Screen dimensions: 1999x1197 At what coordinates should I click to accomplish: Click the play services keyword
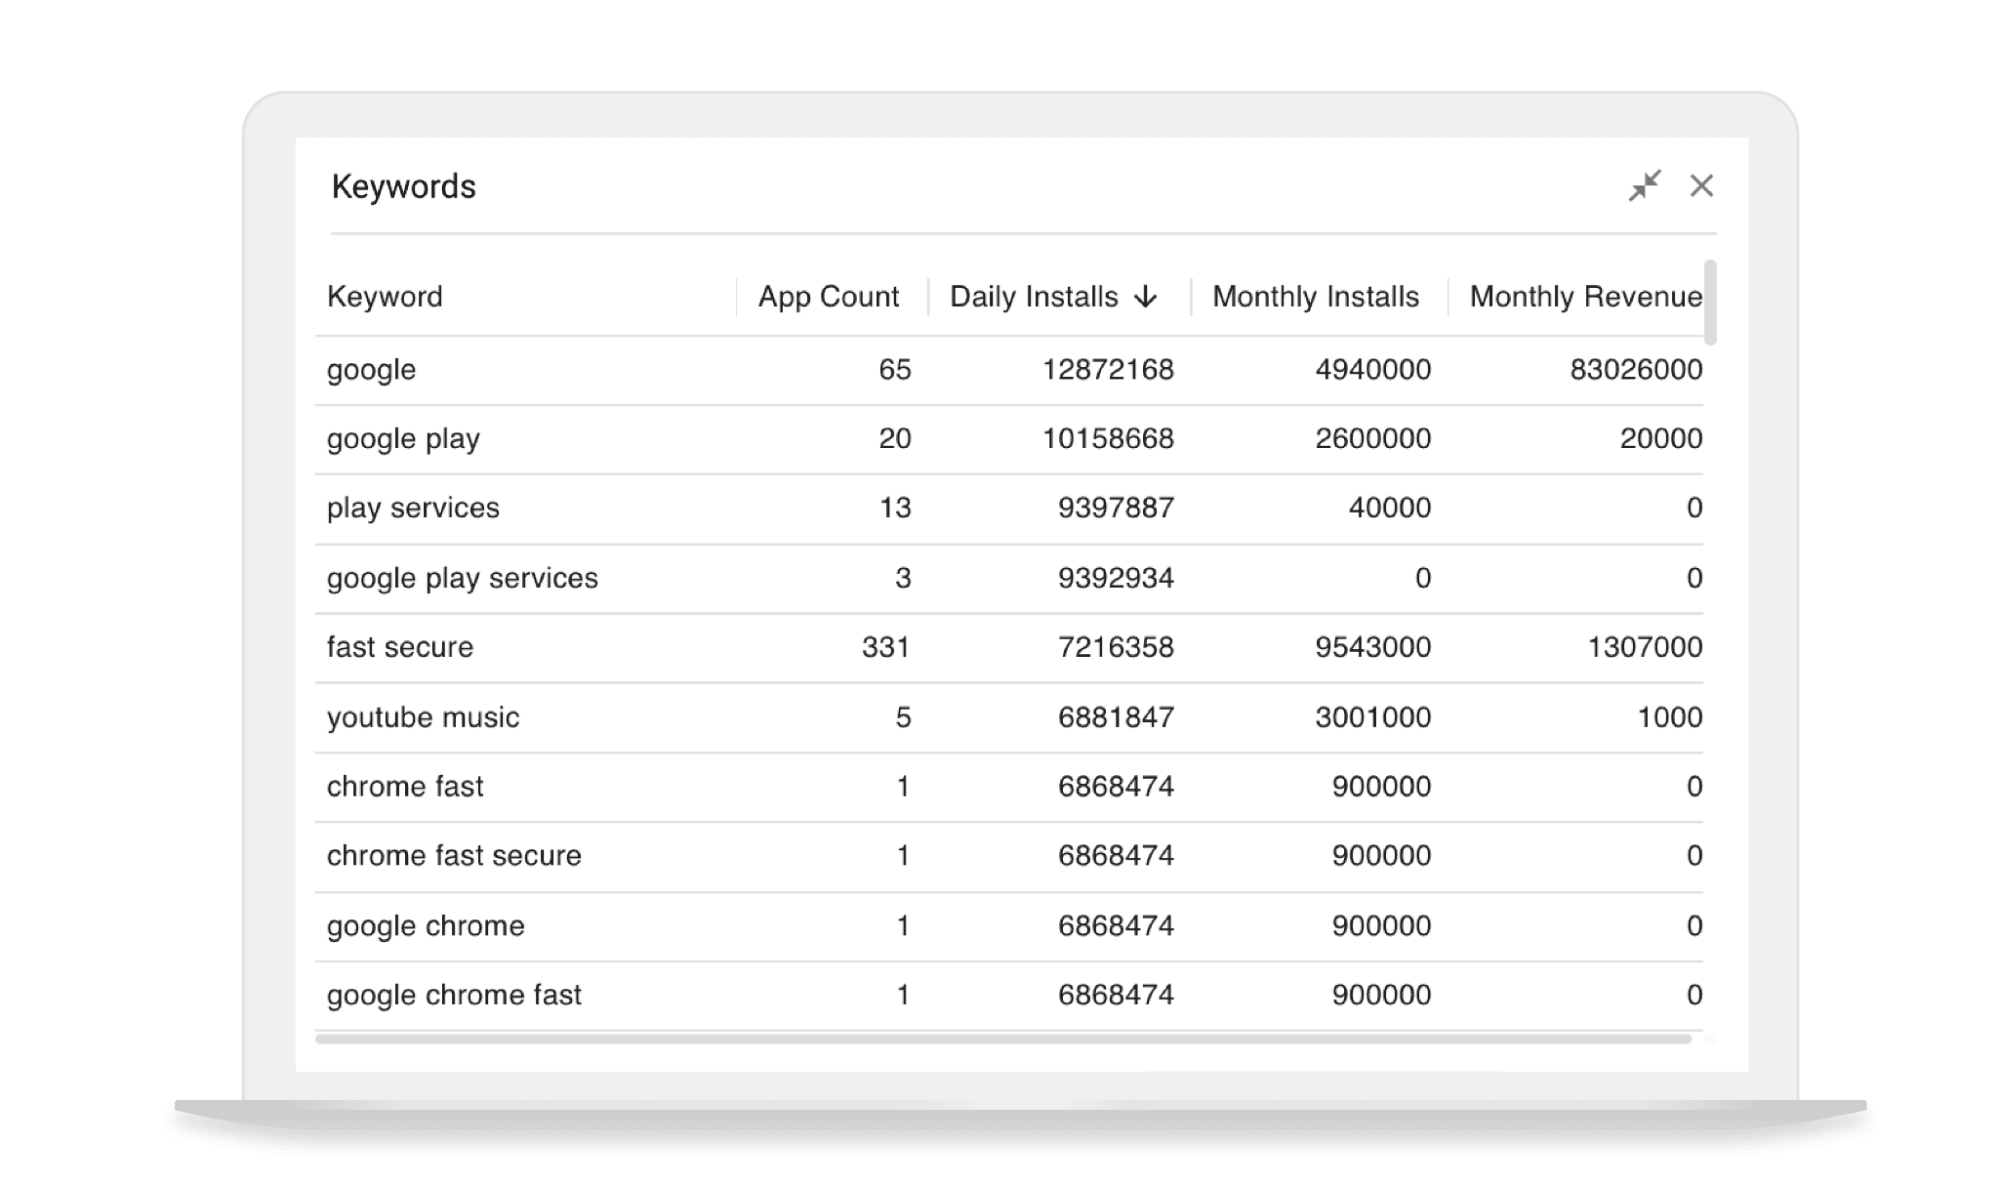pyautogui.click(x=413, y=508)
